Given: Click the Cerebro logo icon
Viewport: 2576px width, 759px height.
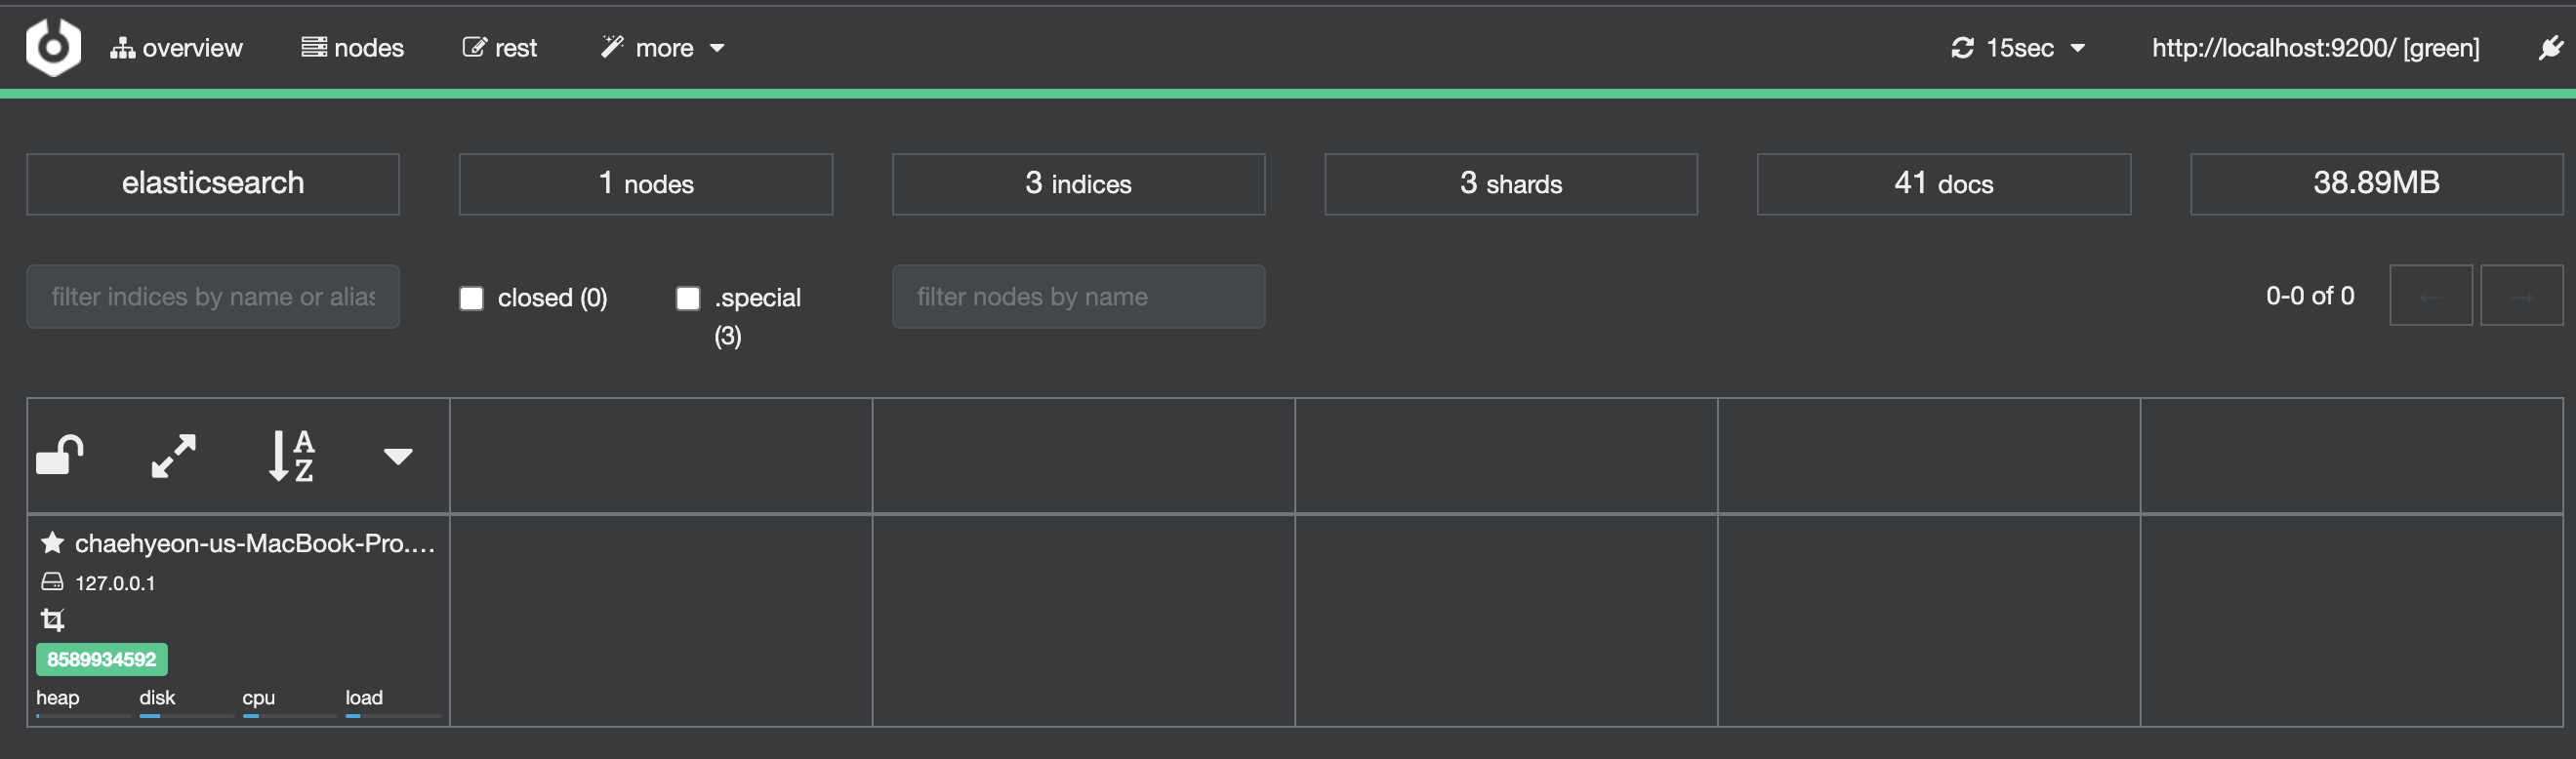Looking at the screenshot, I should click(53, 47).
